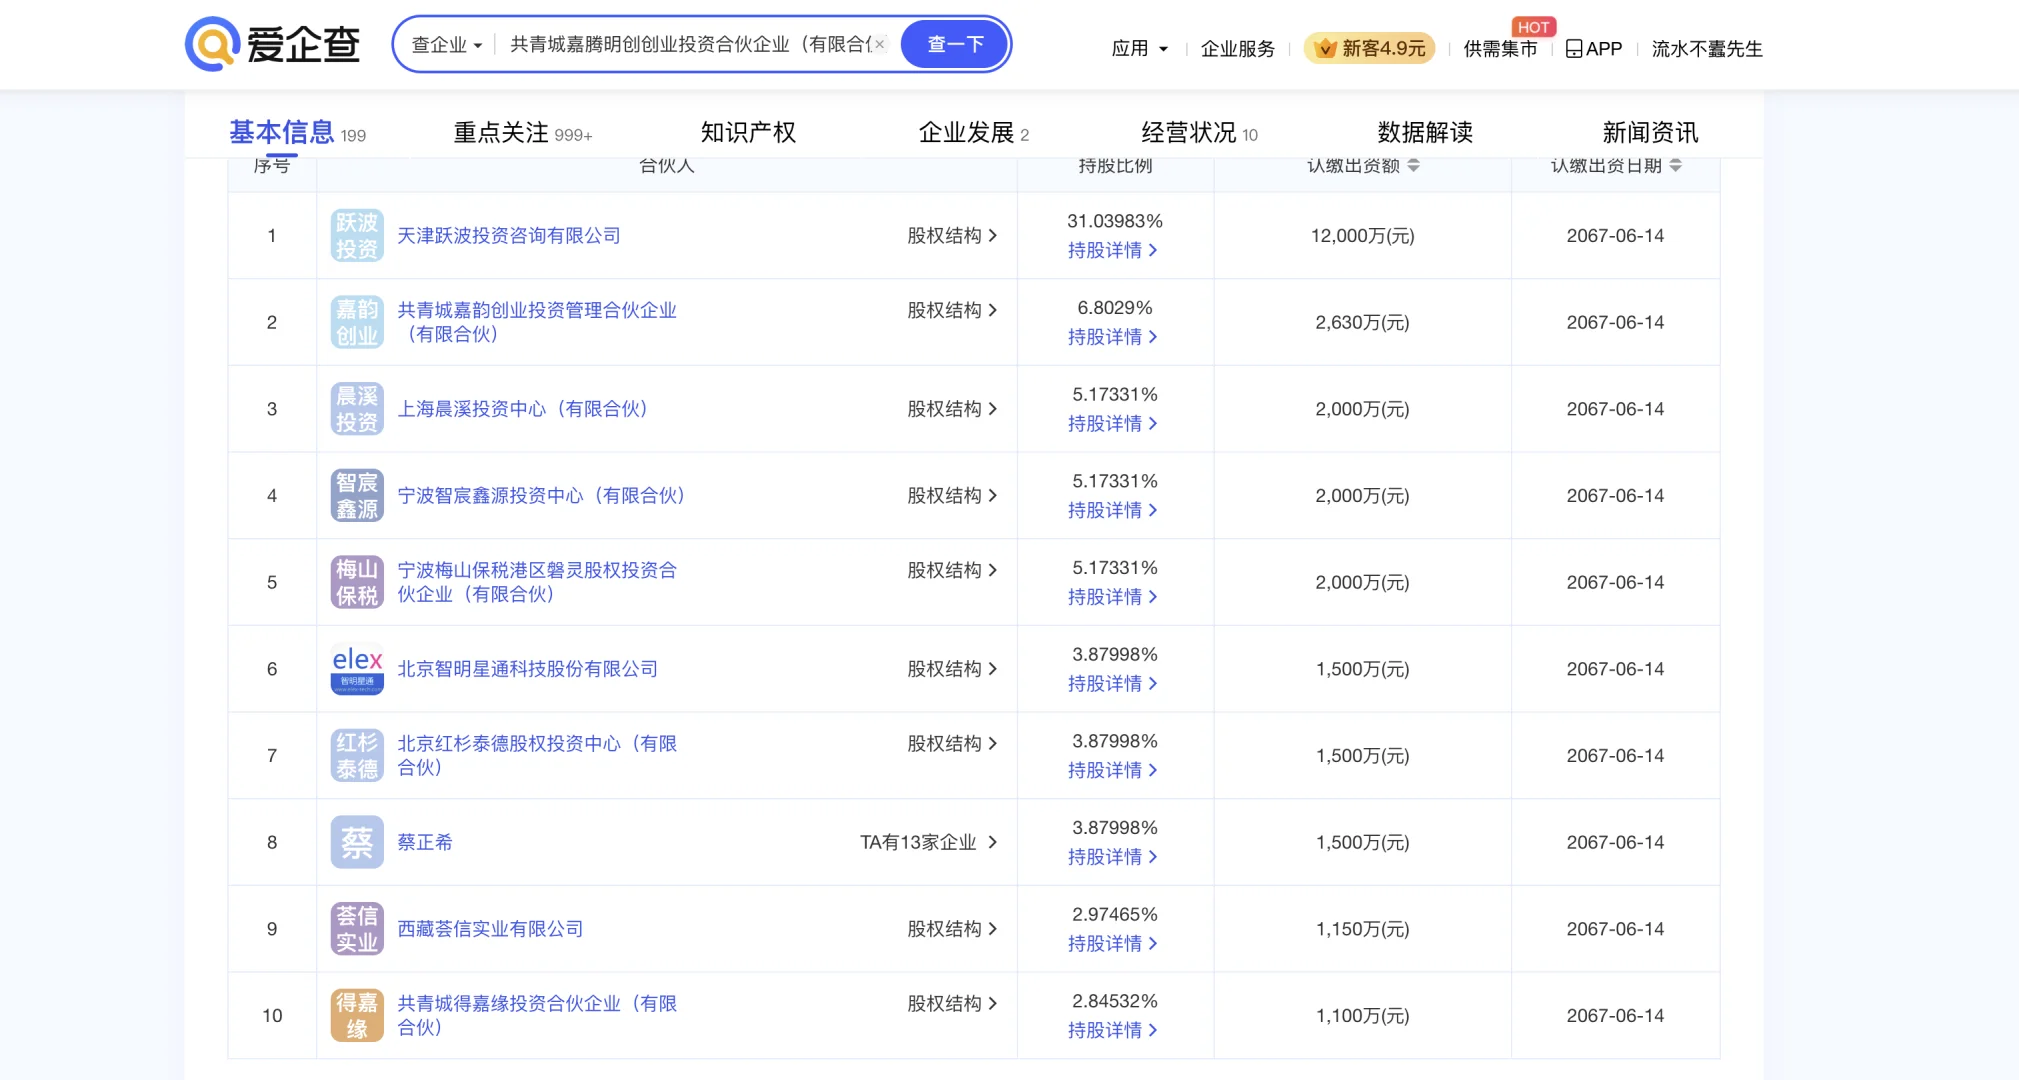
Task: Switch to the 基本信息 tab
Action: 297,132
